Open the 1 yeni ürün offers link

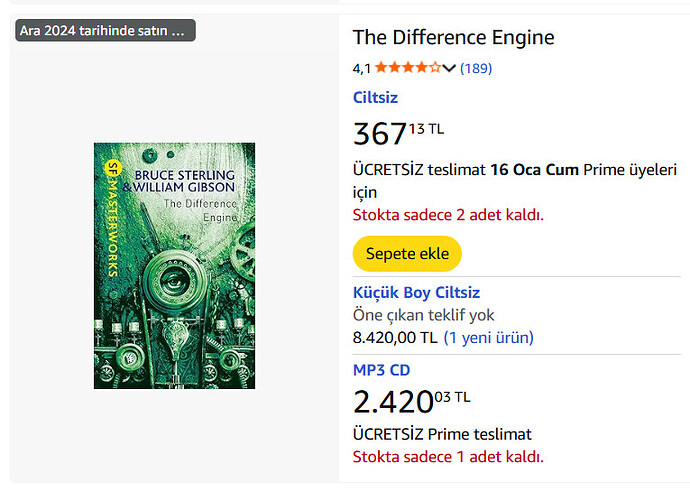tap(489, 337)
